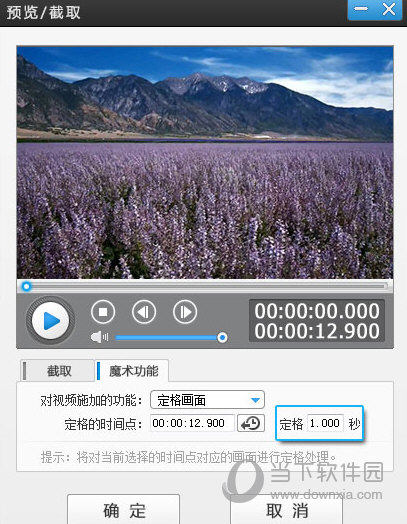
Task: Minimize the 预览/截取 window
Action: [x=361, y=9]
